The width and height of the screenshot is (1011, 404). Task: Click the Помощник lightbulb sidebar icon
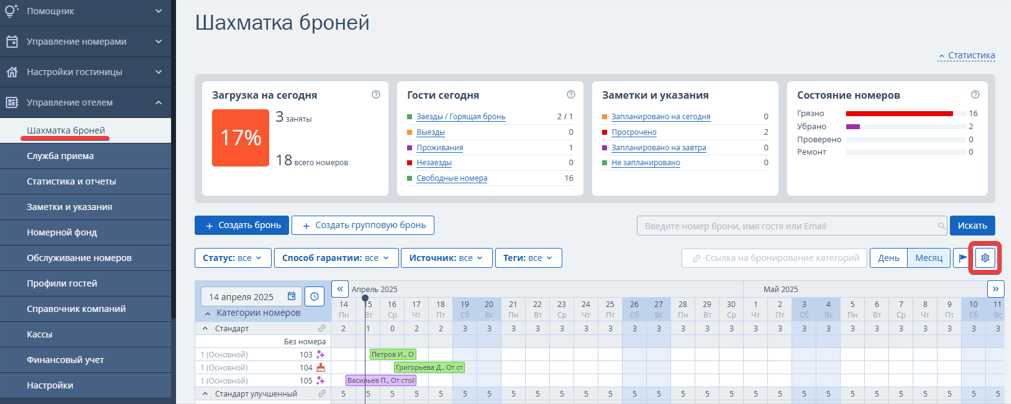pyautogui.click(x=11, y=10)
